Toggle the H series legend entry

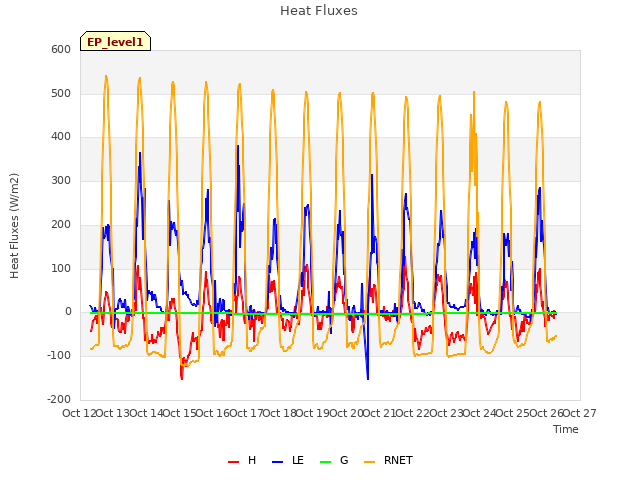tap(242, 460)
